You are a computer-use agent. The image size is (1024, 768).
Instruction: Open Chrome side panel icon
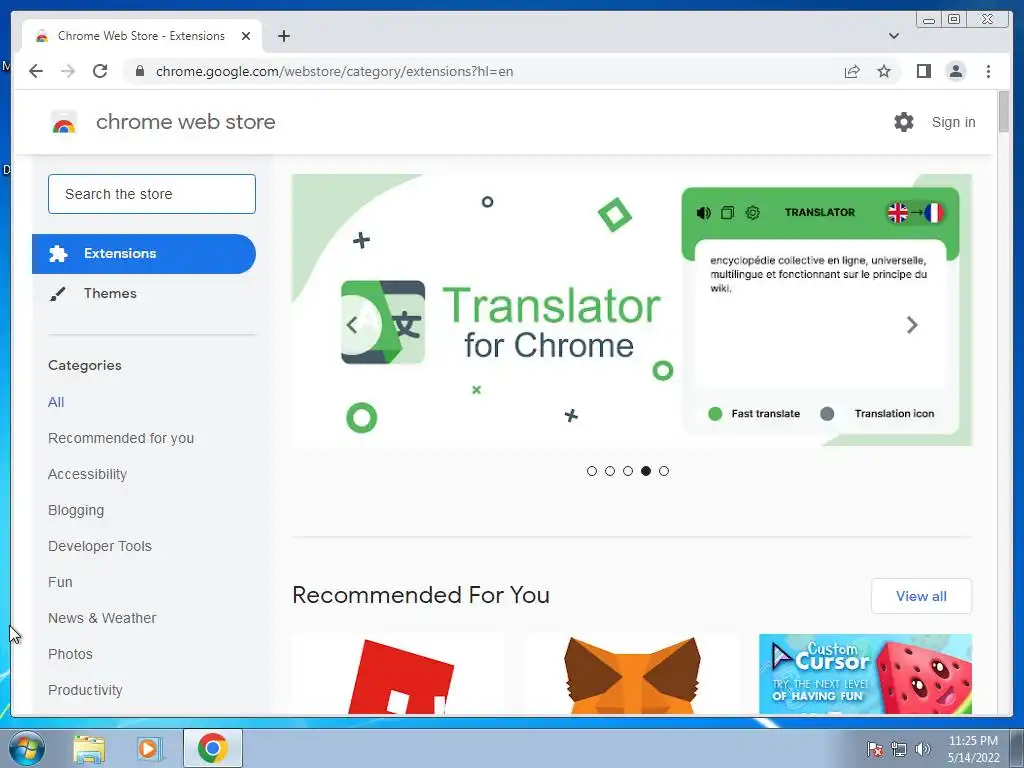pyautogui.click(x=923, y=71)
